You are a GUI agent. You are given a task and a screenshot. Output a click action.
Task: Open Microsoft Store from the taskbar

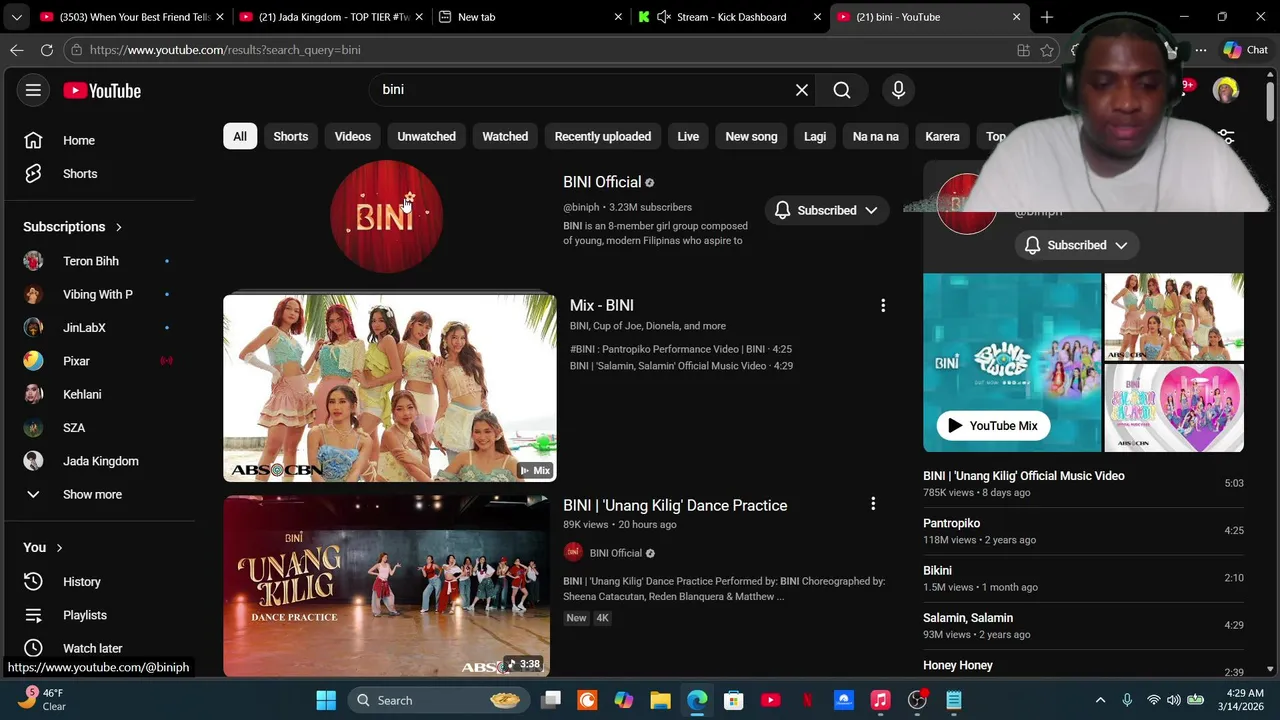pos(734,700)
